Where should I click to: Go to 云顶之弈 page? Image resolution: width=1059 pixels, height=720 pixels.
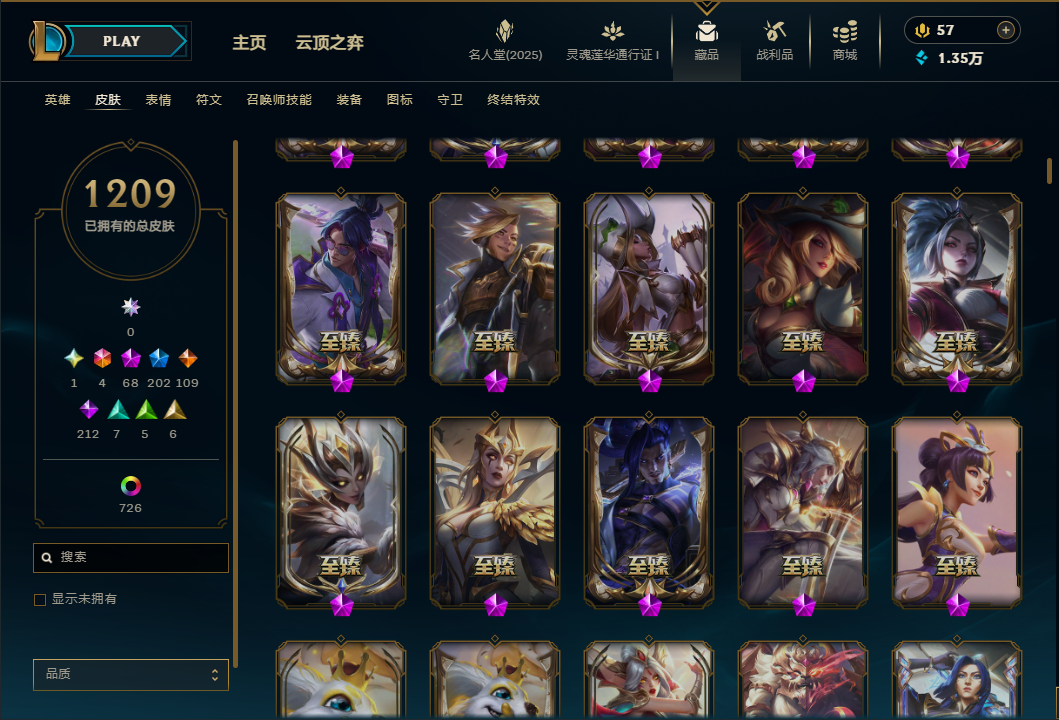[330, 43]
